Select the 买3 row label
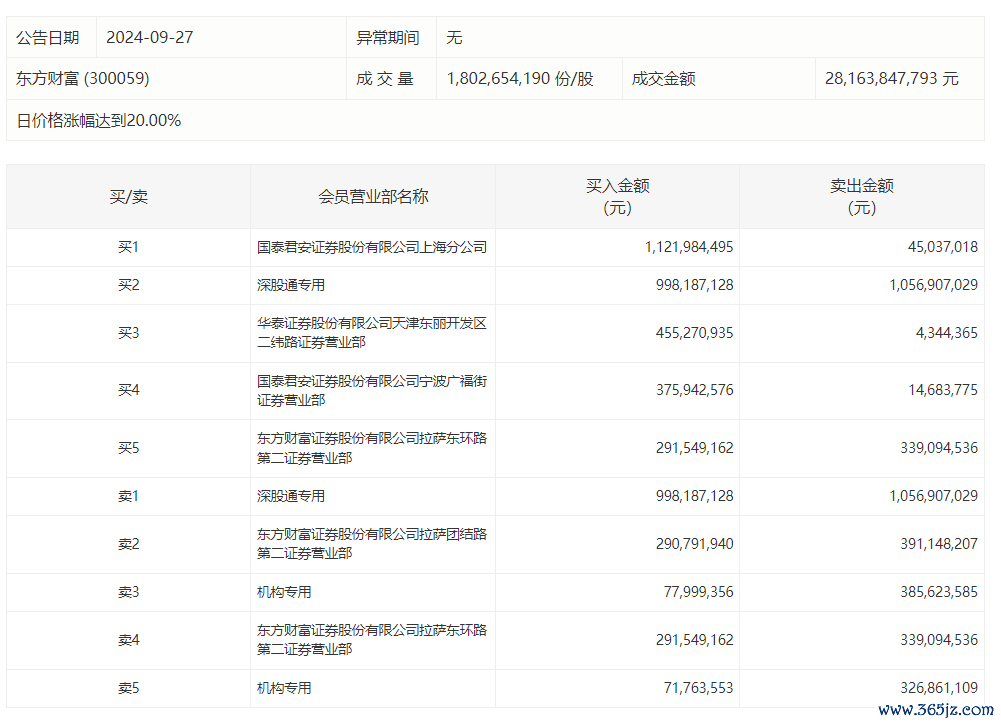1001x725 pixels. click(128, 333)
